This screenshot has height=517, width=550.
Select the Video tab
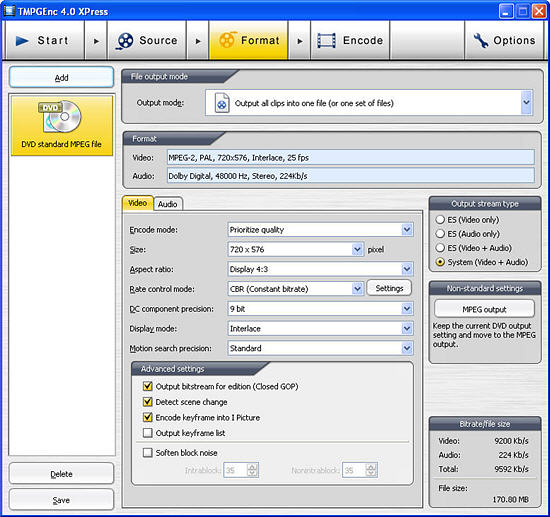pyautogui.click(x=138, y=203)
